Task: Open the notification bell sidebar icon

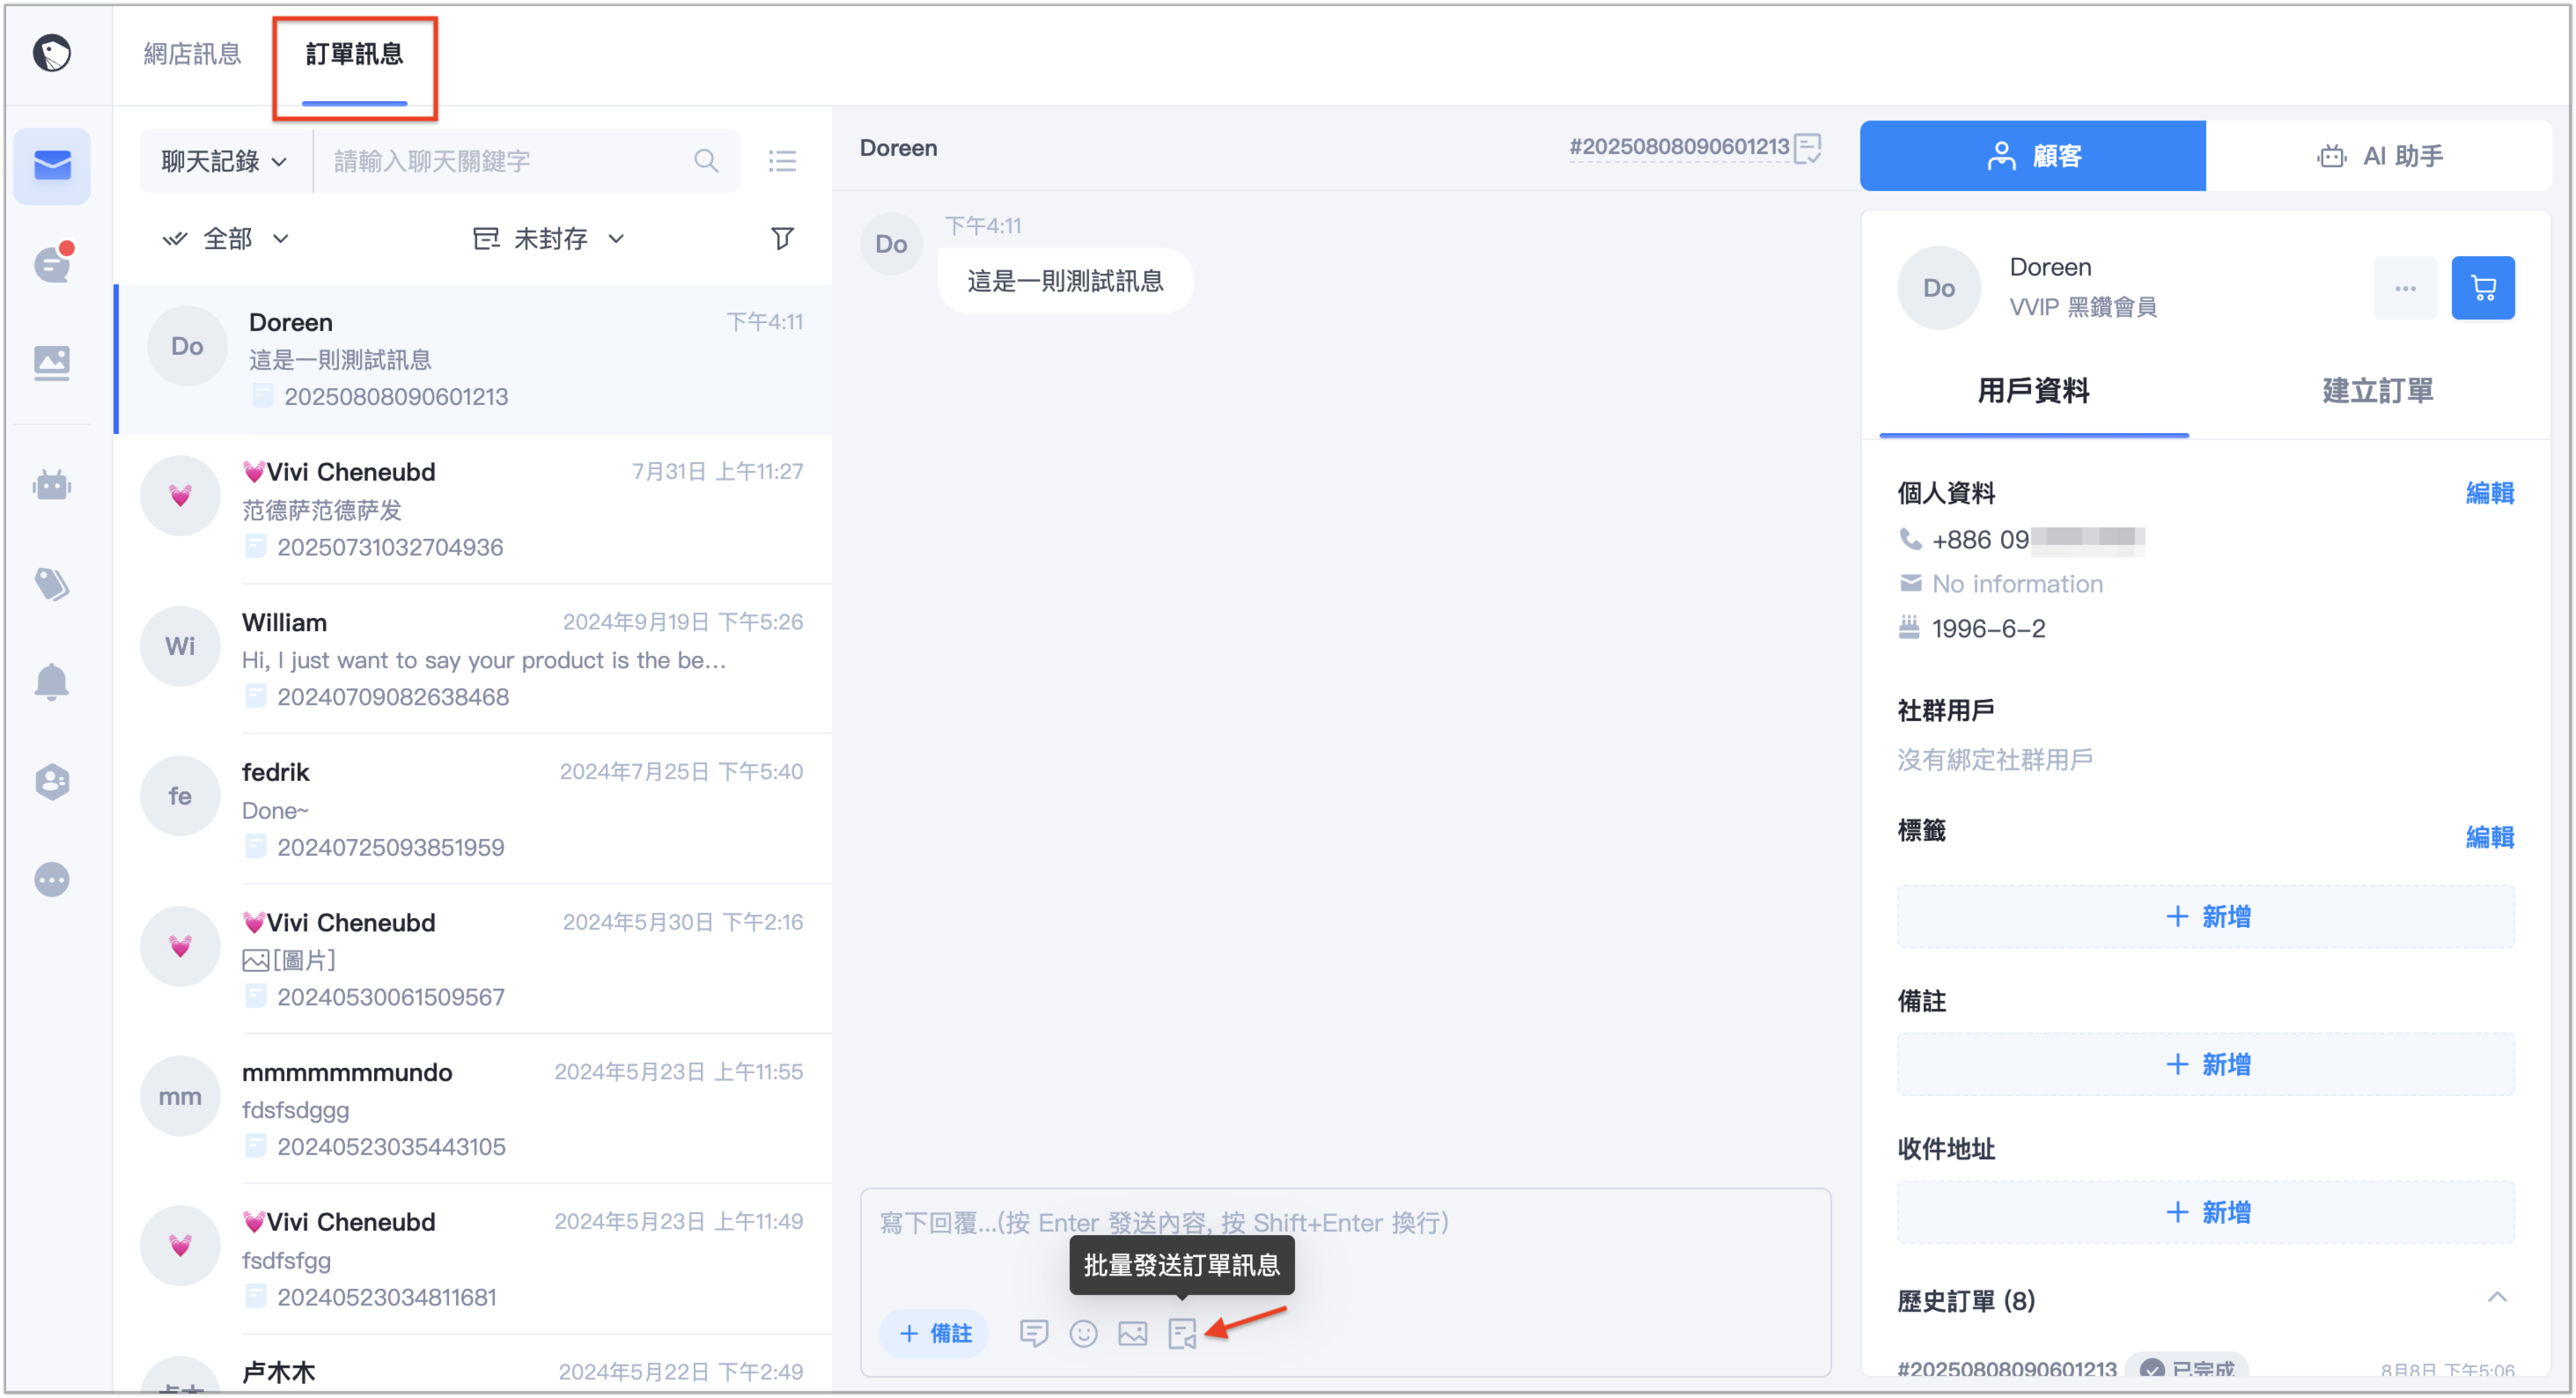Action: click(52, 682)
